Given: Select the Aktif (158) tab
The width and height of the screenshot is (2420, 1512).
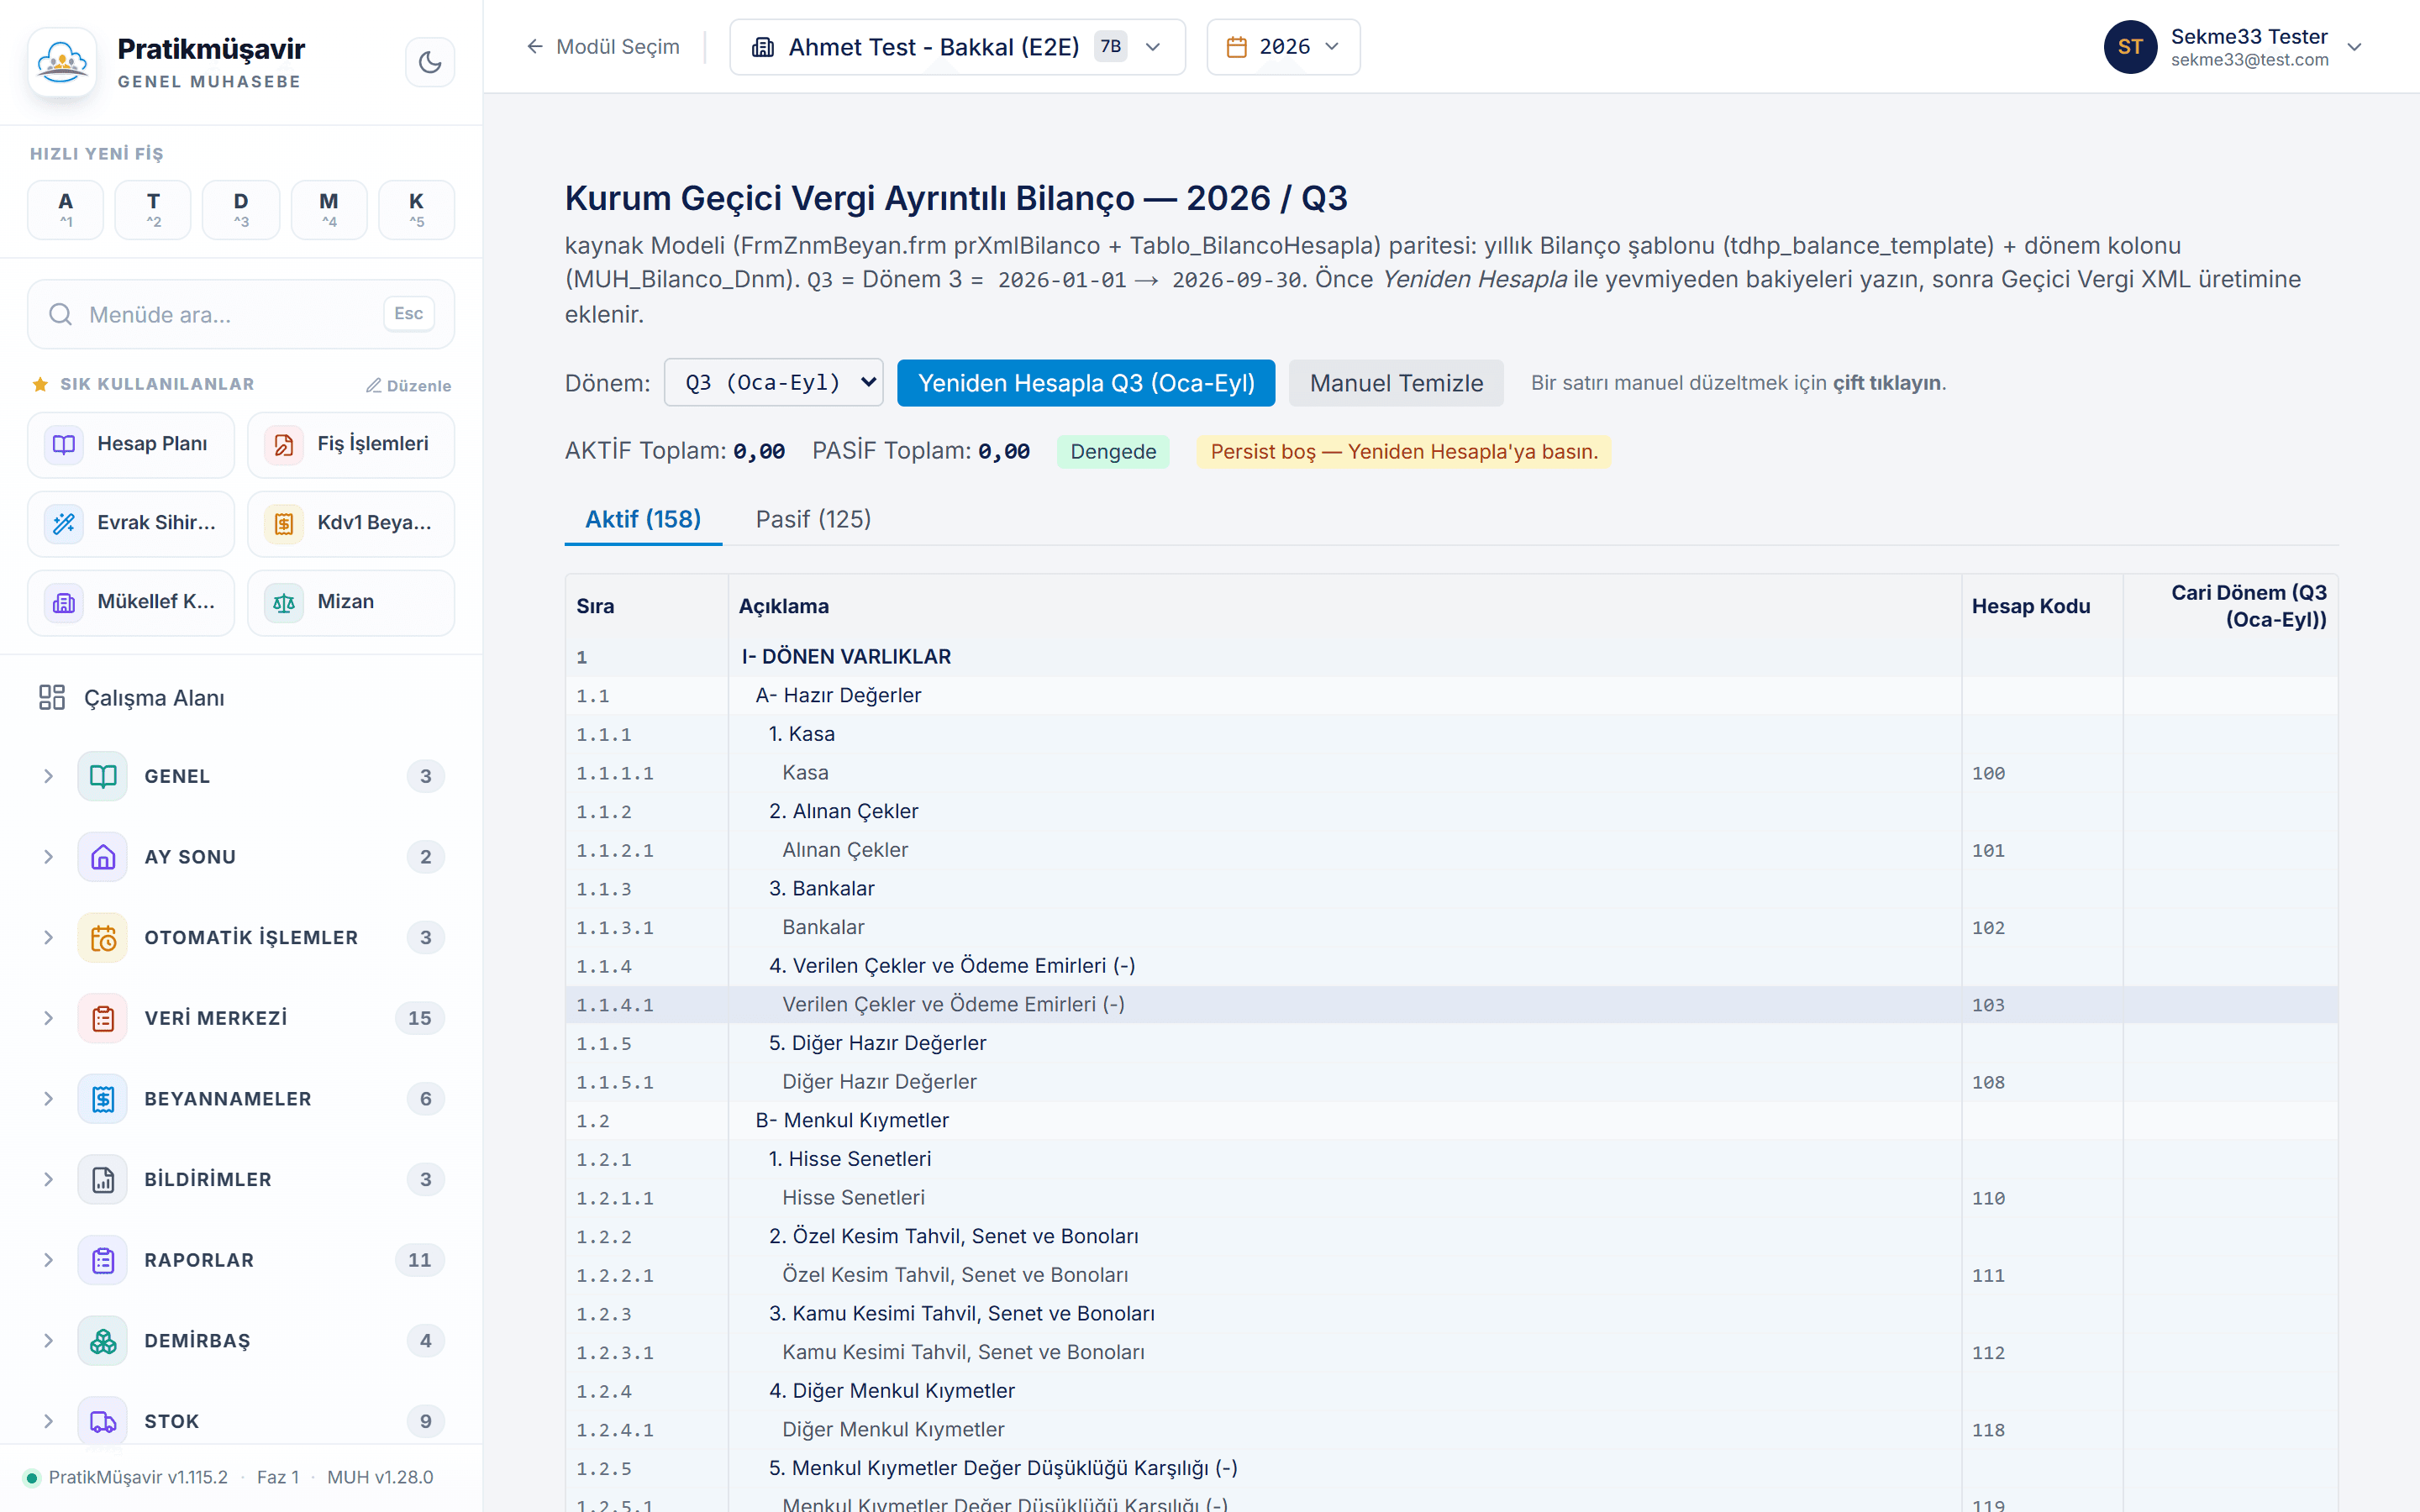Looking at the screenshot, I should (643, 519).
